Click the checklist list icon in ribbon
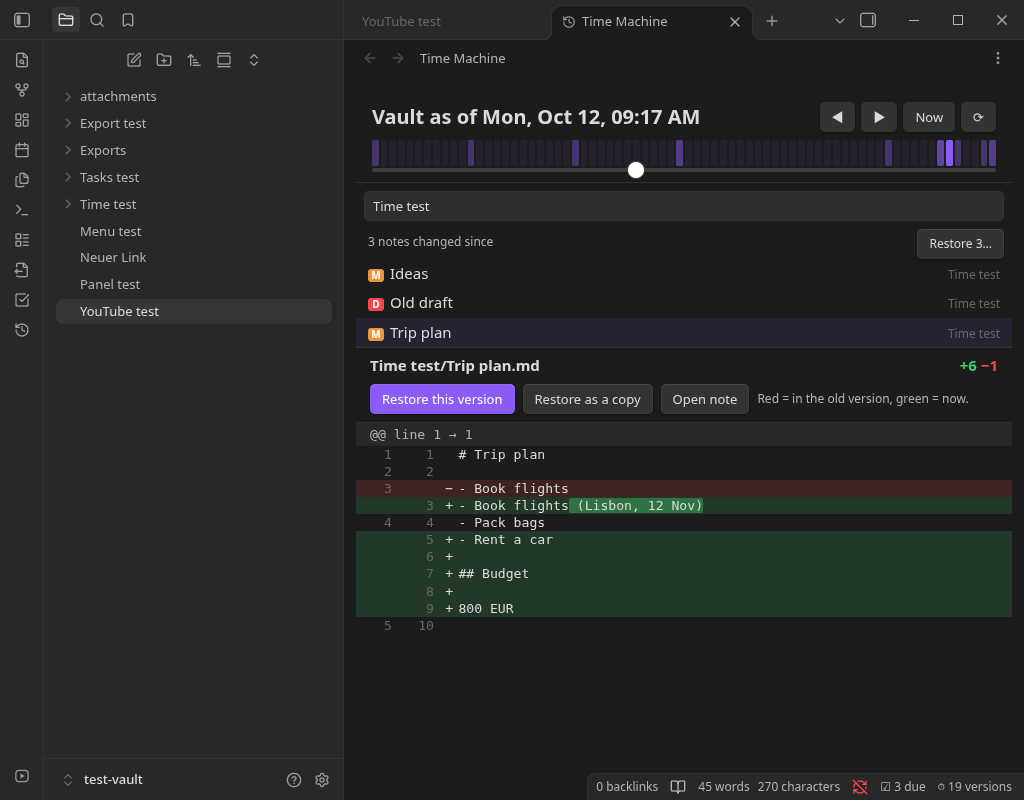The height and width of the screenshot is (800, 1024). point(22,240)
